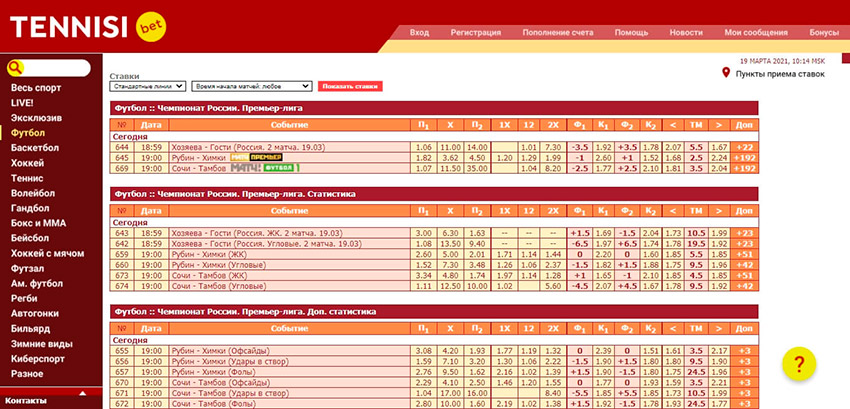Click the Матч Премьер channel icon for Рубин - Химки
850x409 pixels.
(x=256, y=157)
